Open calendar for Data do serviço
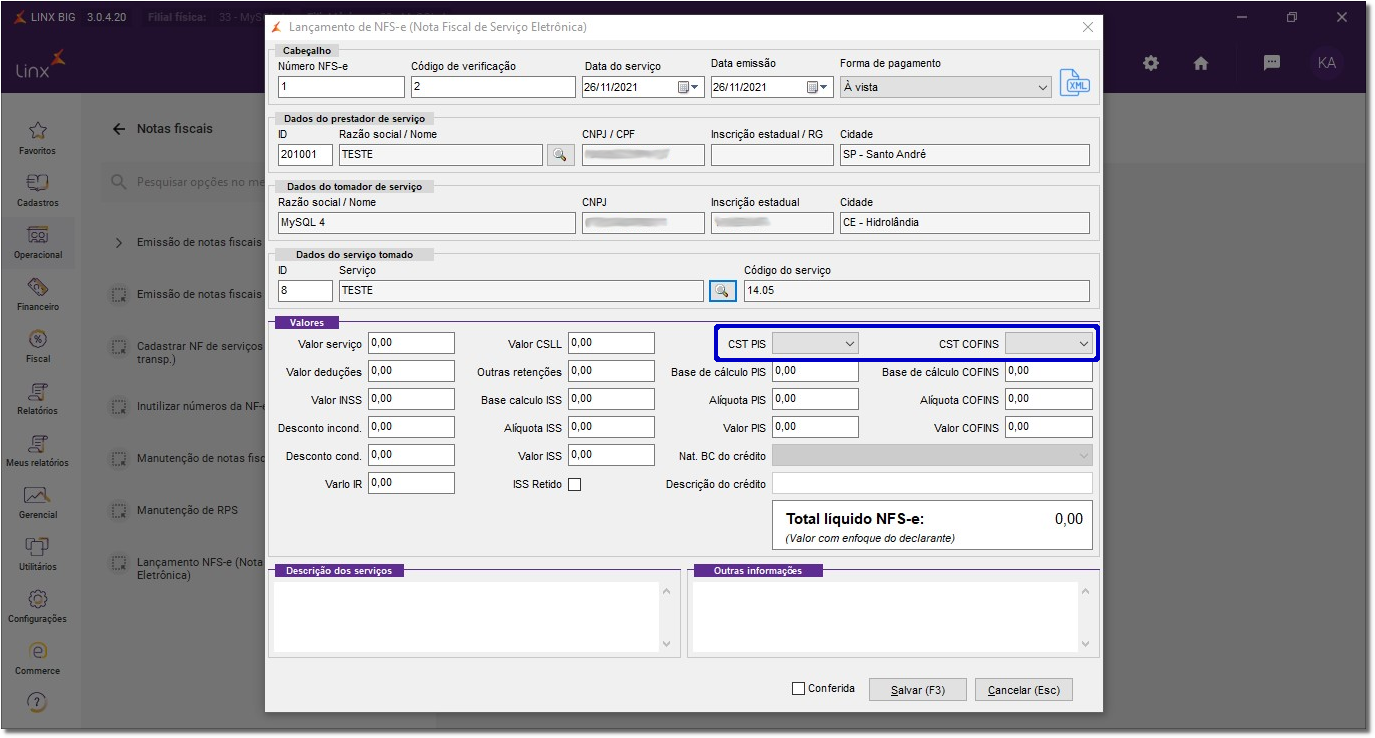This screenshot has height=738, width=1375. [684, 87]
